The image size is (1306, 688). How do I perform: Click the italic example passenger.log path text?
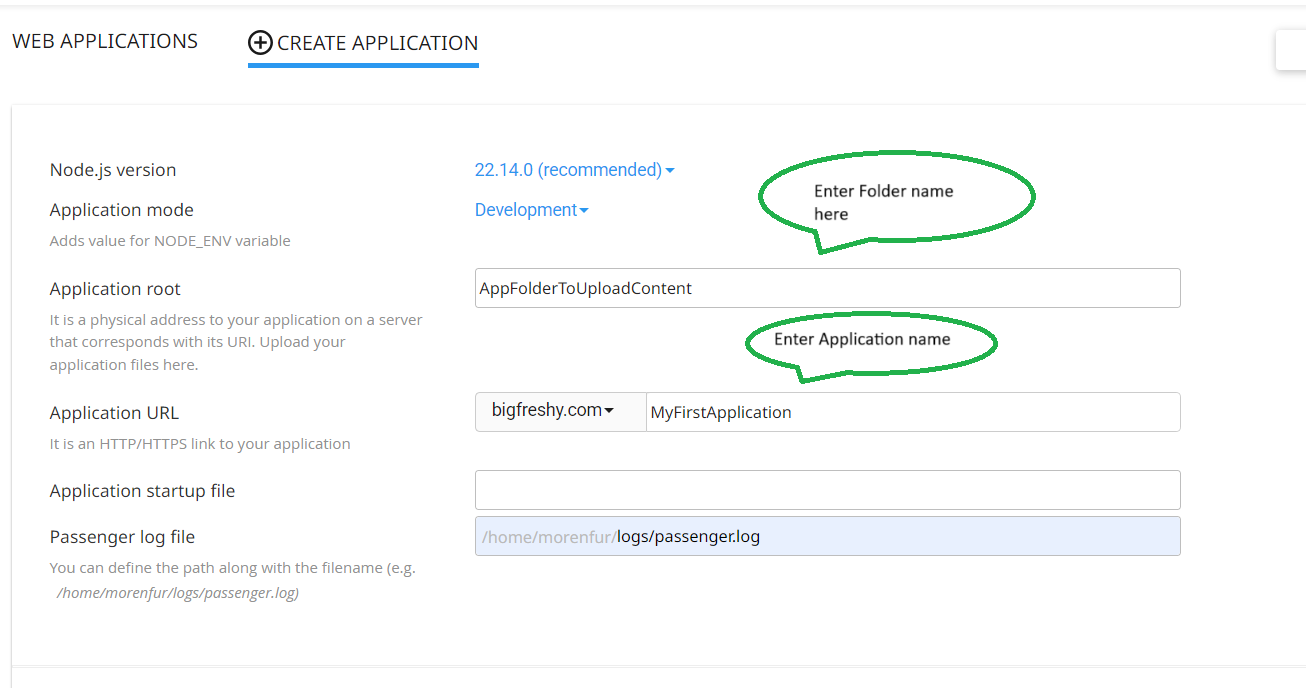click(177, 592)
